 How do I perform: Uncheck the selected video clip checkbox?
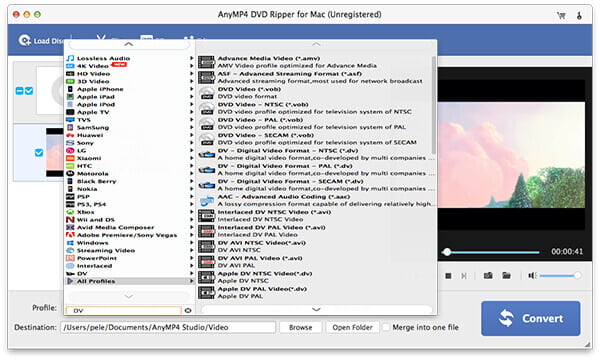pos(39,153)
